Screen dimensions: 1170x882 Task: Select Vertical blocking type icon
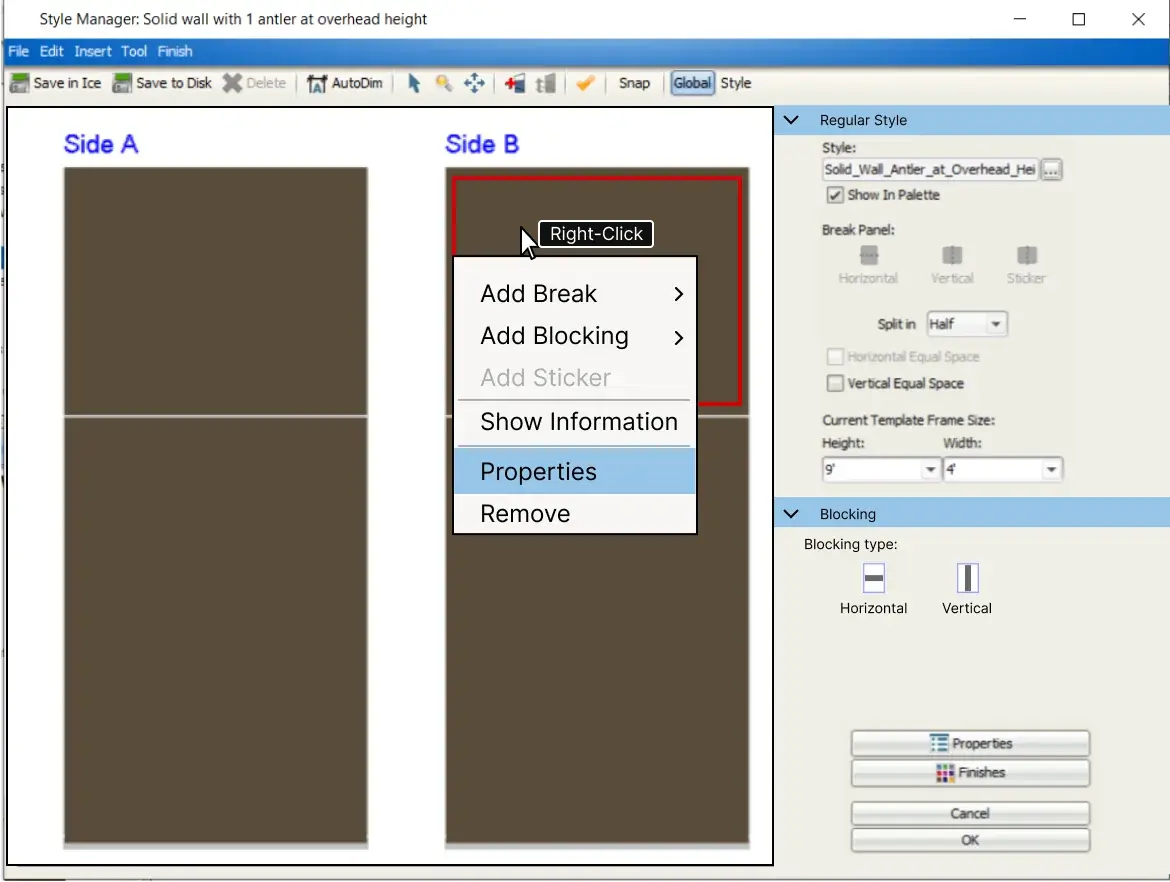(967, 578)
